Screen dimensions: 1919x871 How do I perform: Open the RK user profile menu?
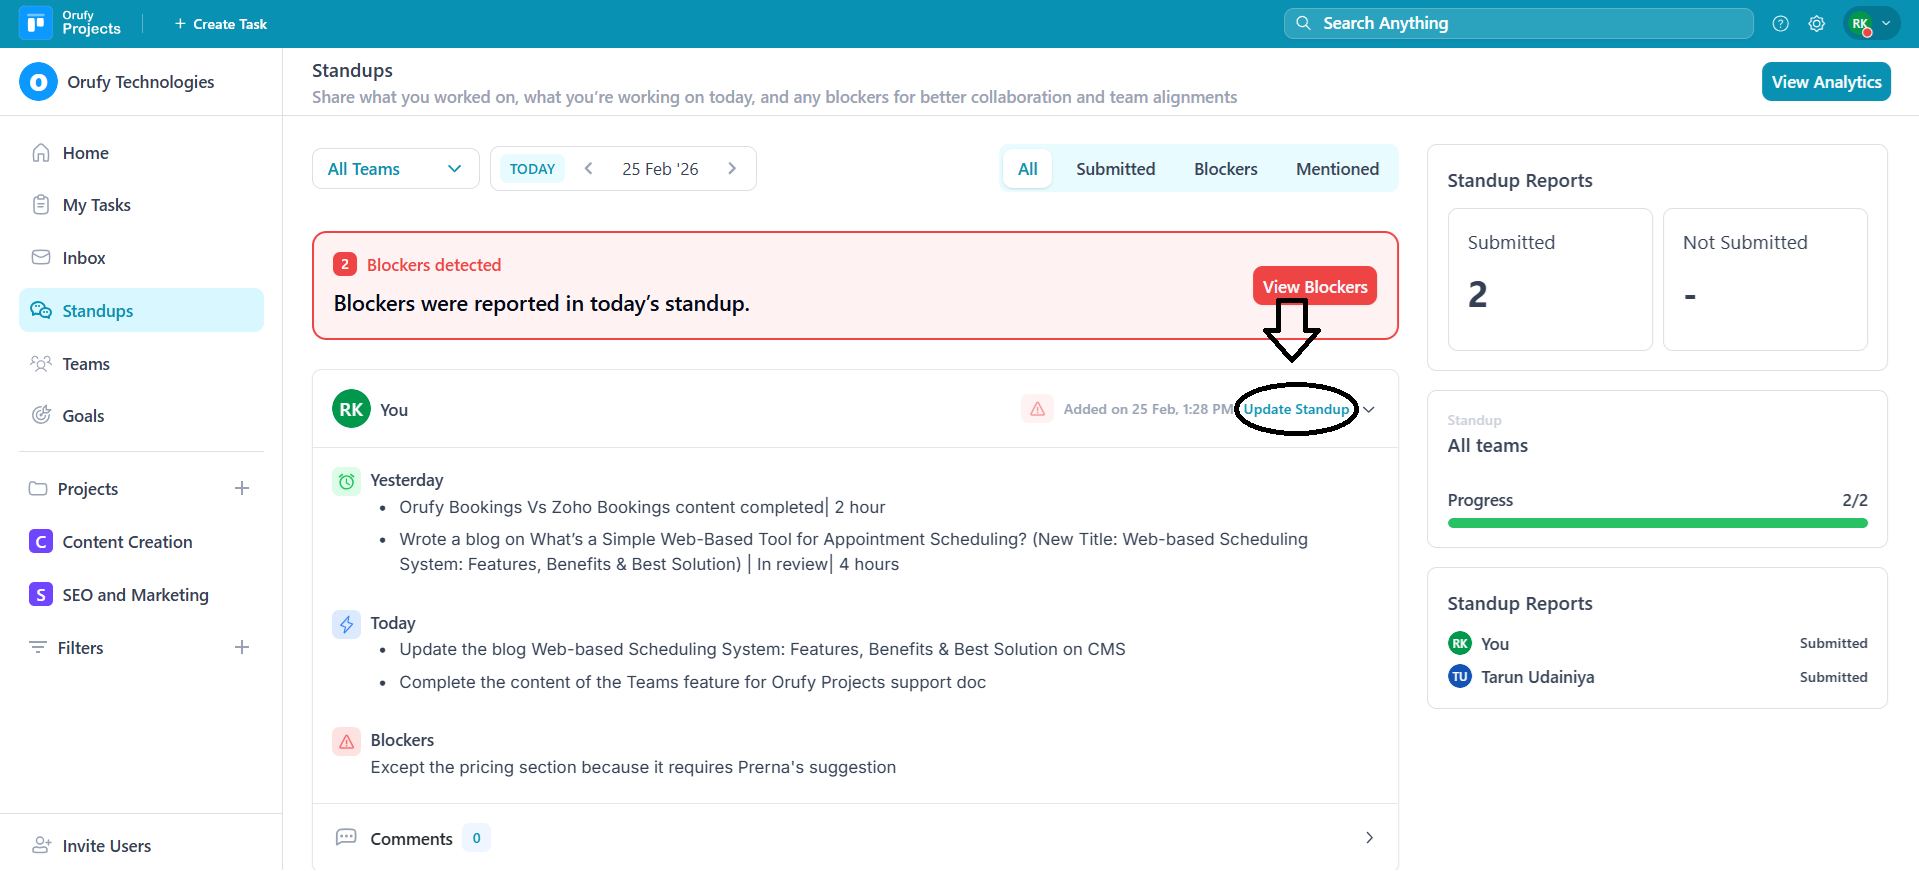(1871, 24)
